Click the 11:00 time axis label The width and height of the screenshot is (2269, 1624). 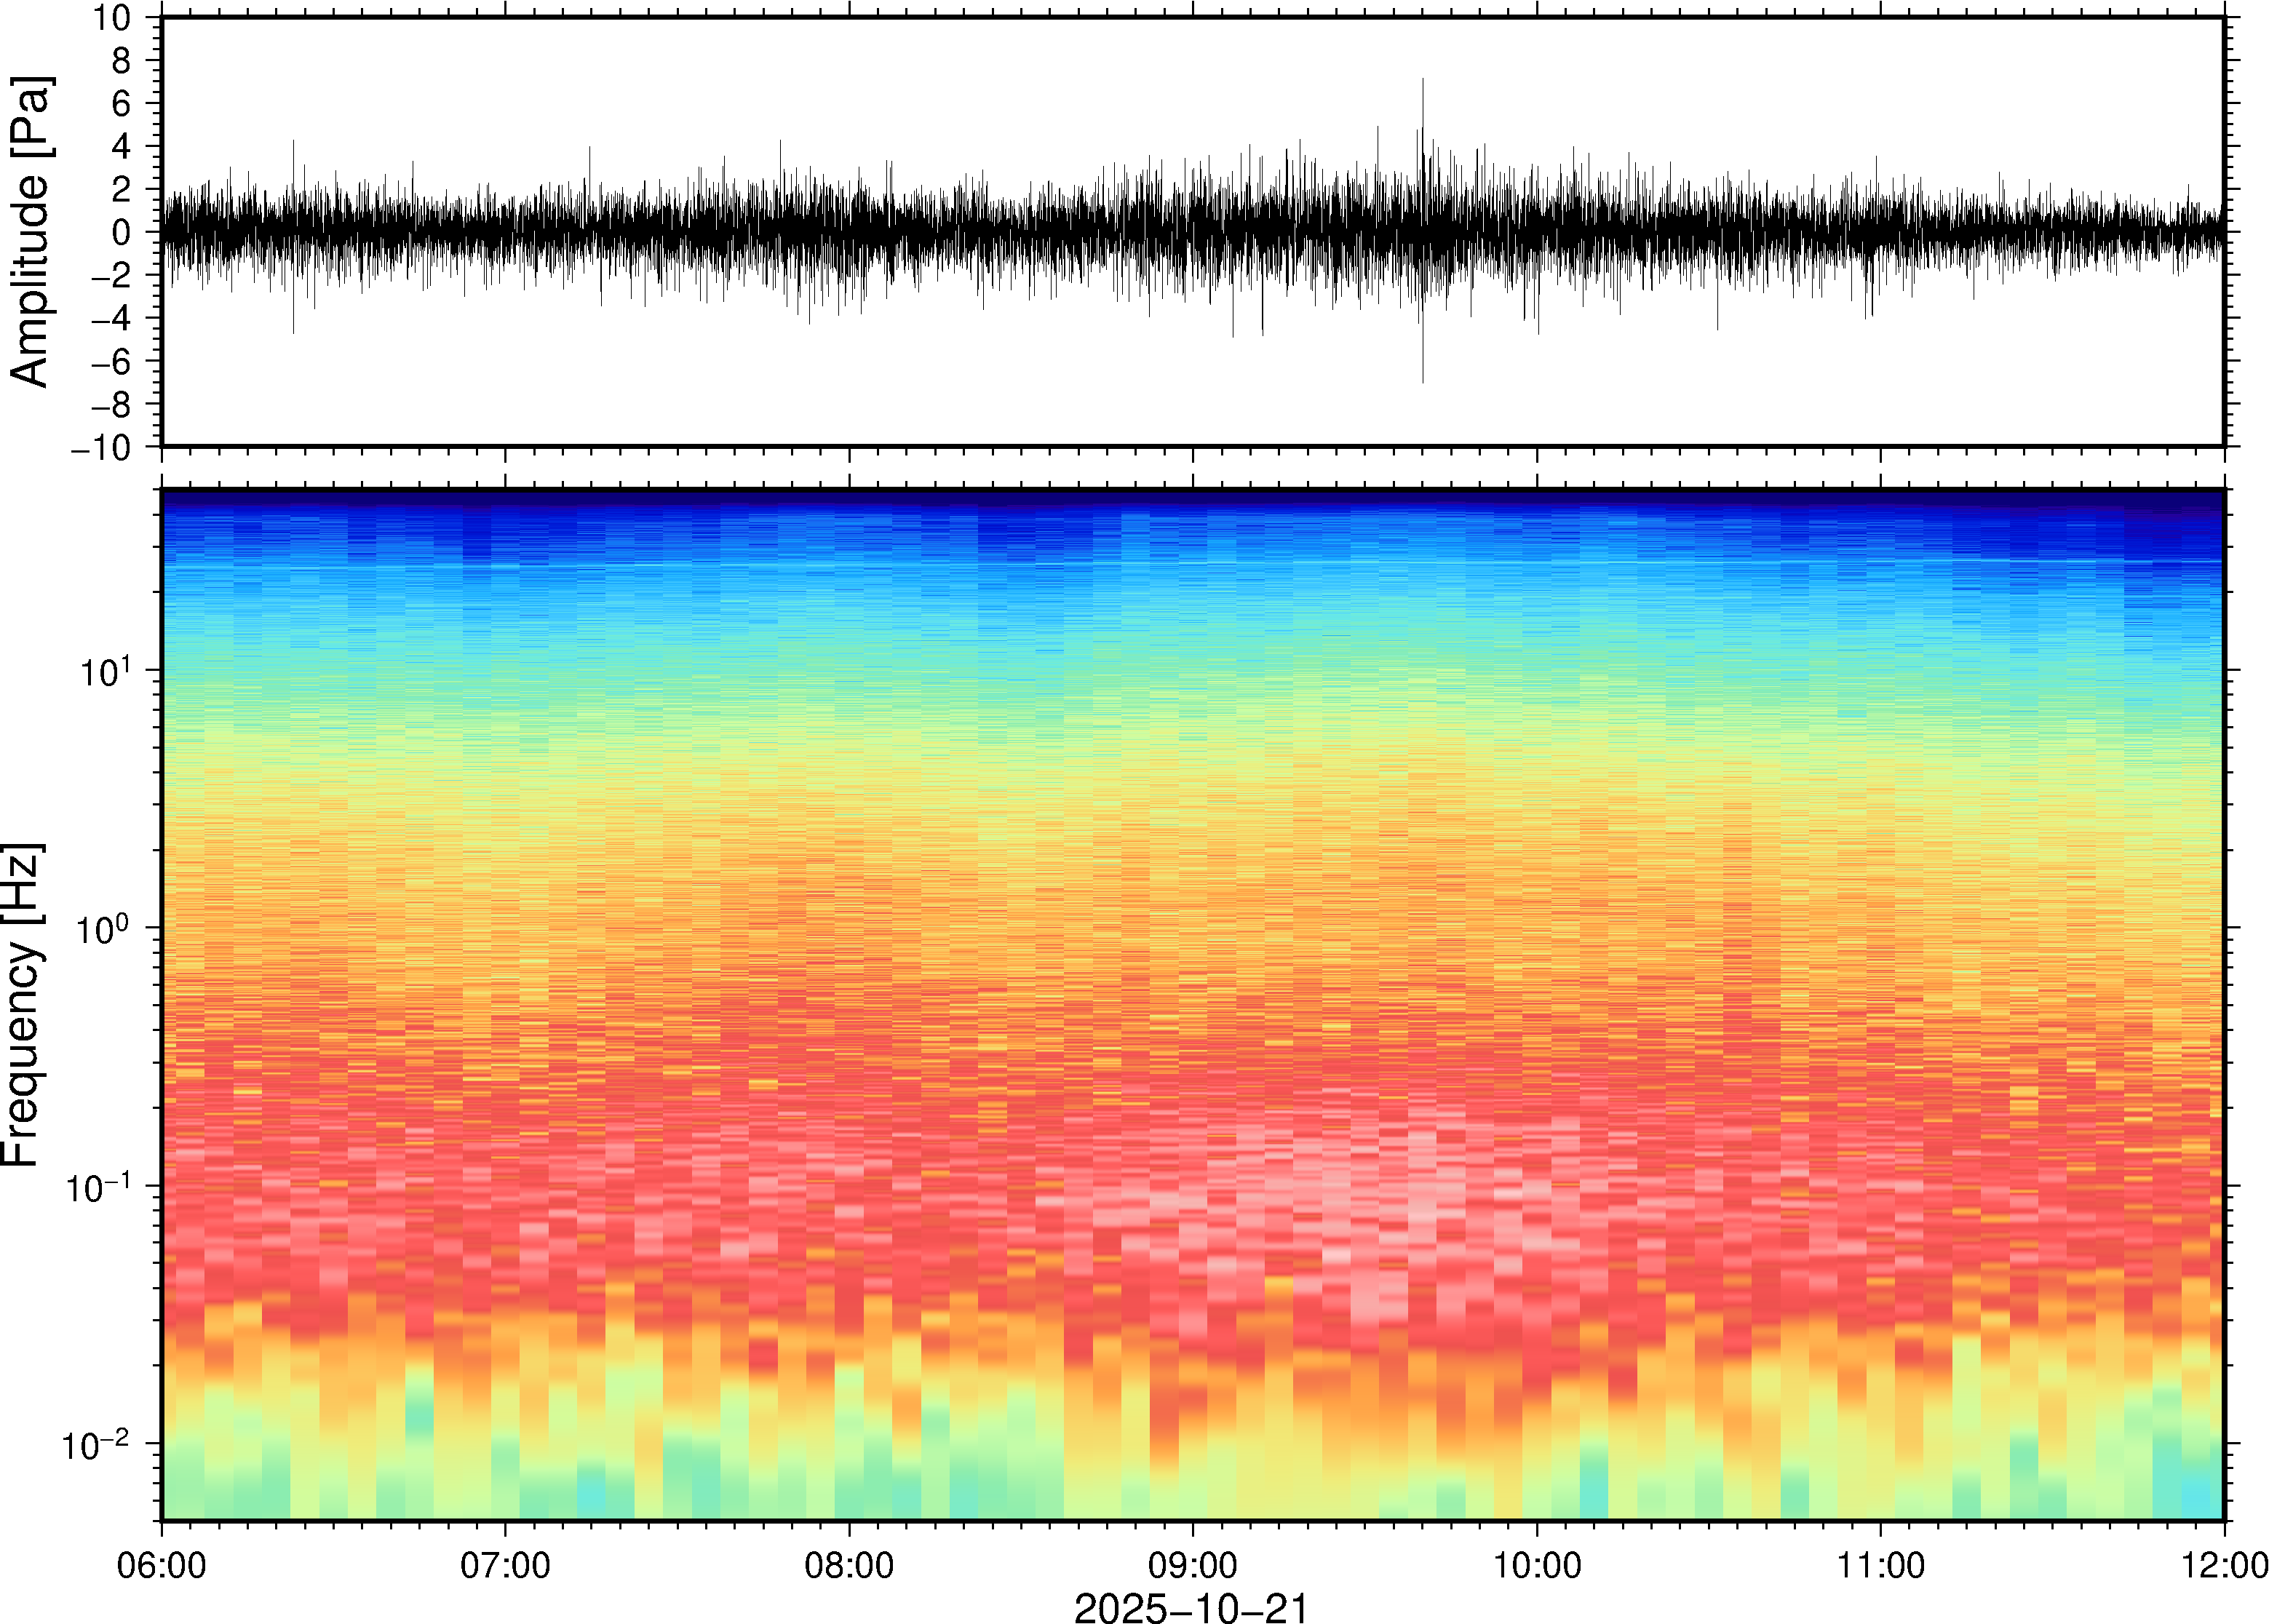click(x=1880, y=1564)
